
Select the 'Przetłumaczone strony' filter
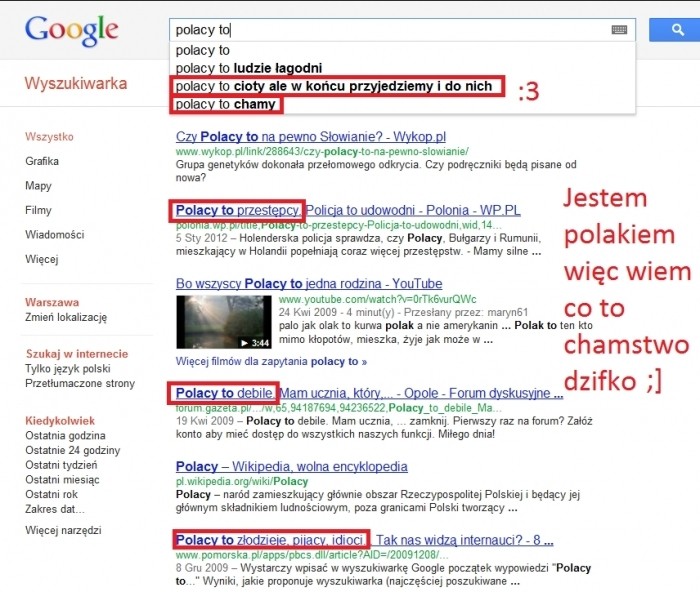pos(79,385)
